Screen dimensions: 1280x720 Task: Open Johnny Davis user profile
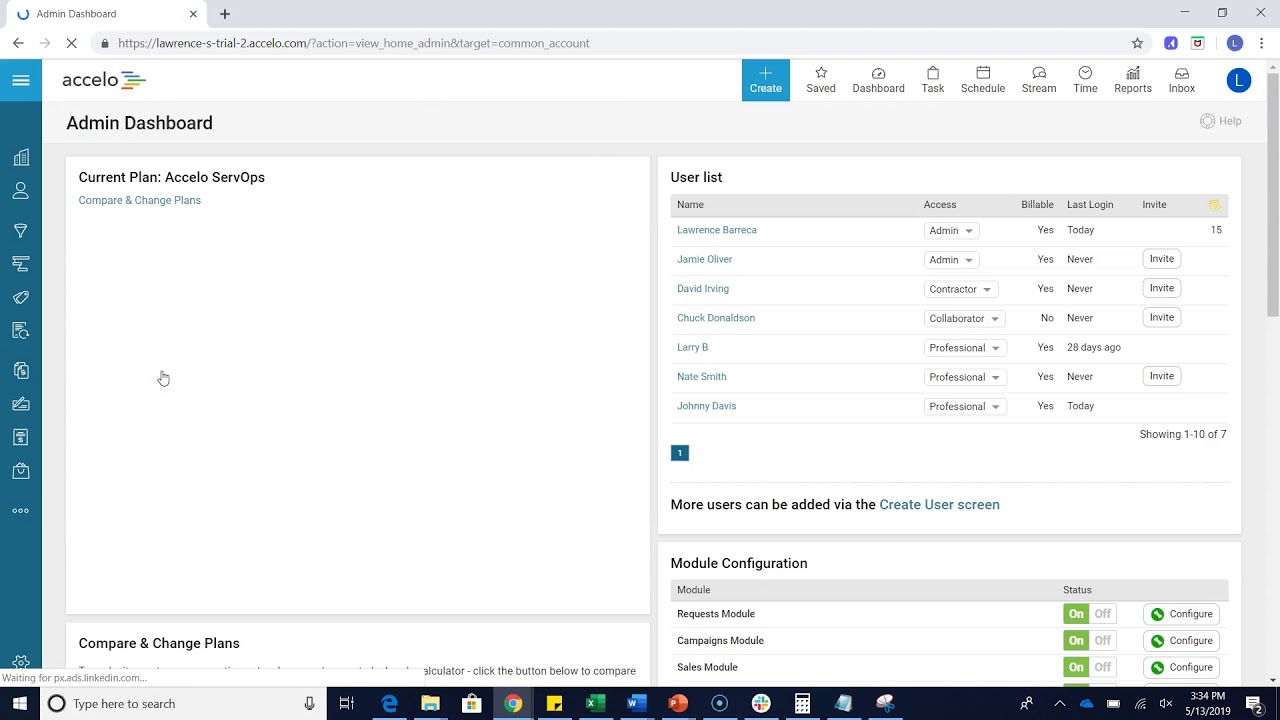click(x=707, y=406)
